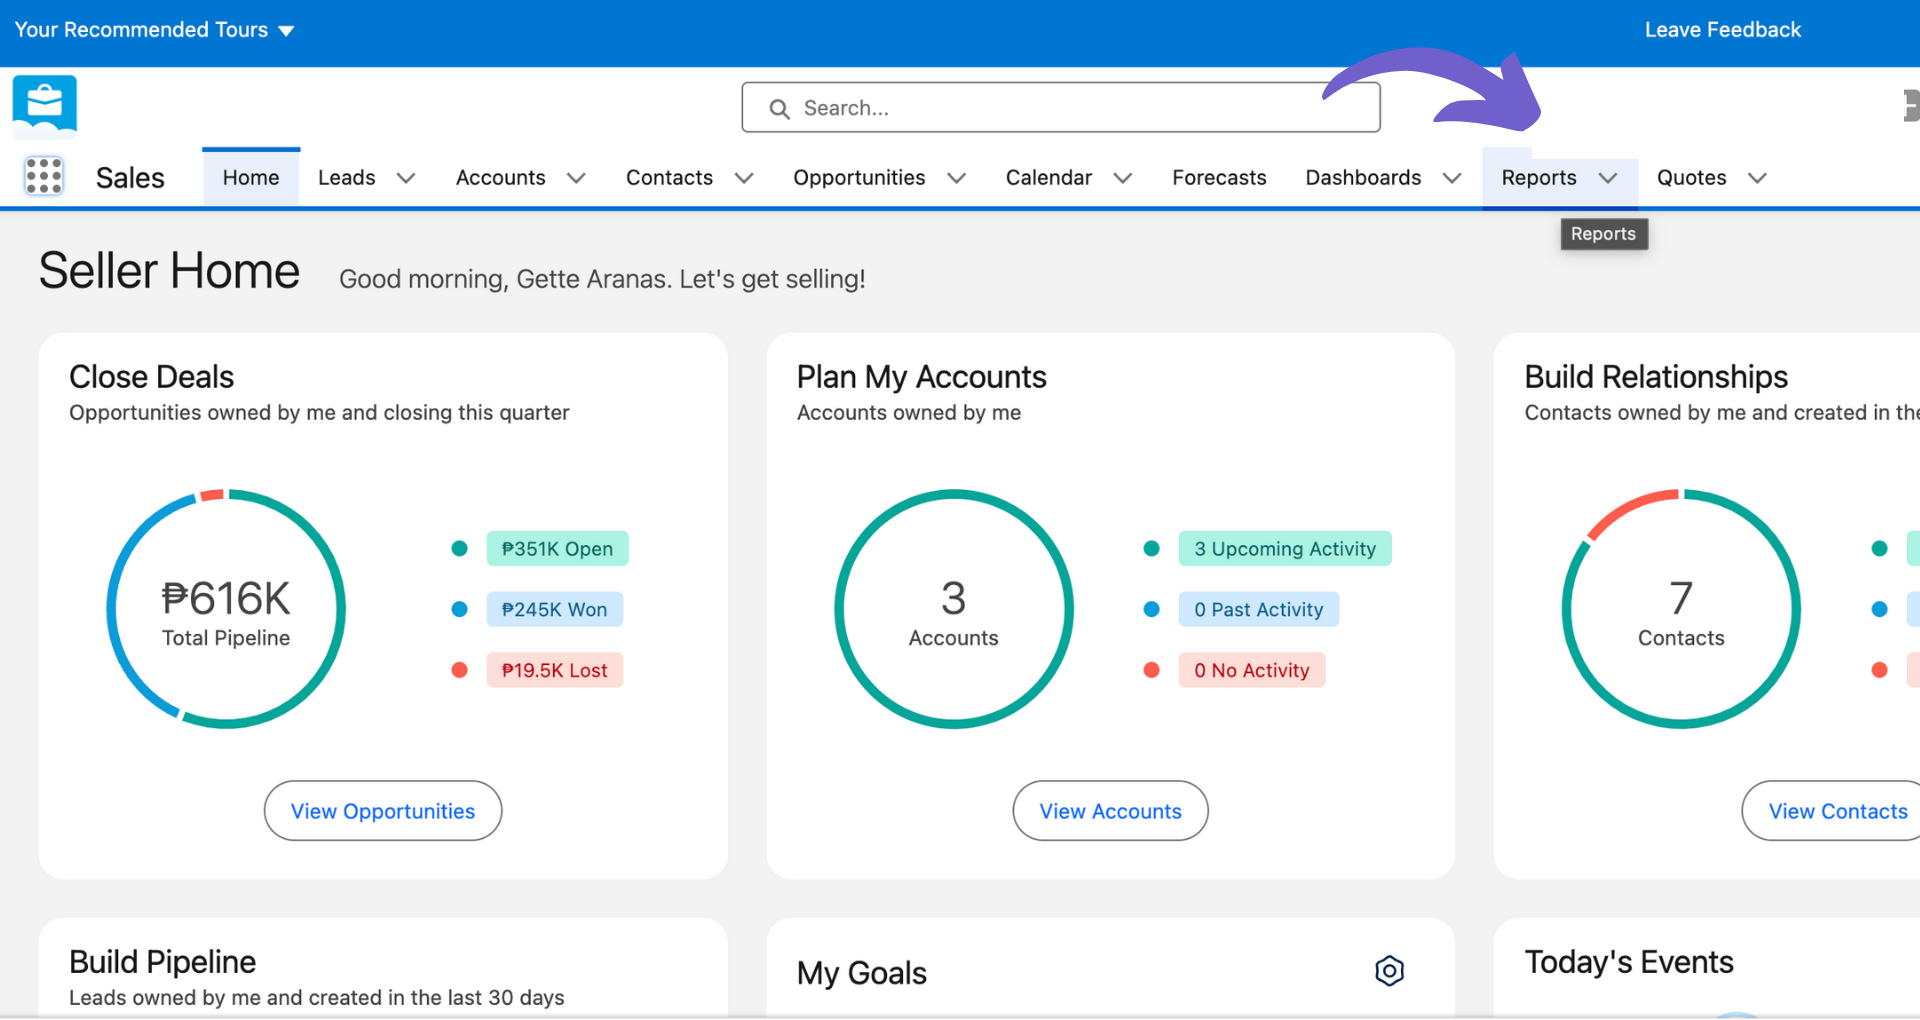
Task: Click the View Contacts button
Action: [x=1838, y=811]
